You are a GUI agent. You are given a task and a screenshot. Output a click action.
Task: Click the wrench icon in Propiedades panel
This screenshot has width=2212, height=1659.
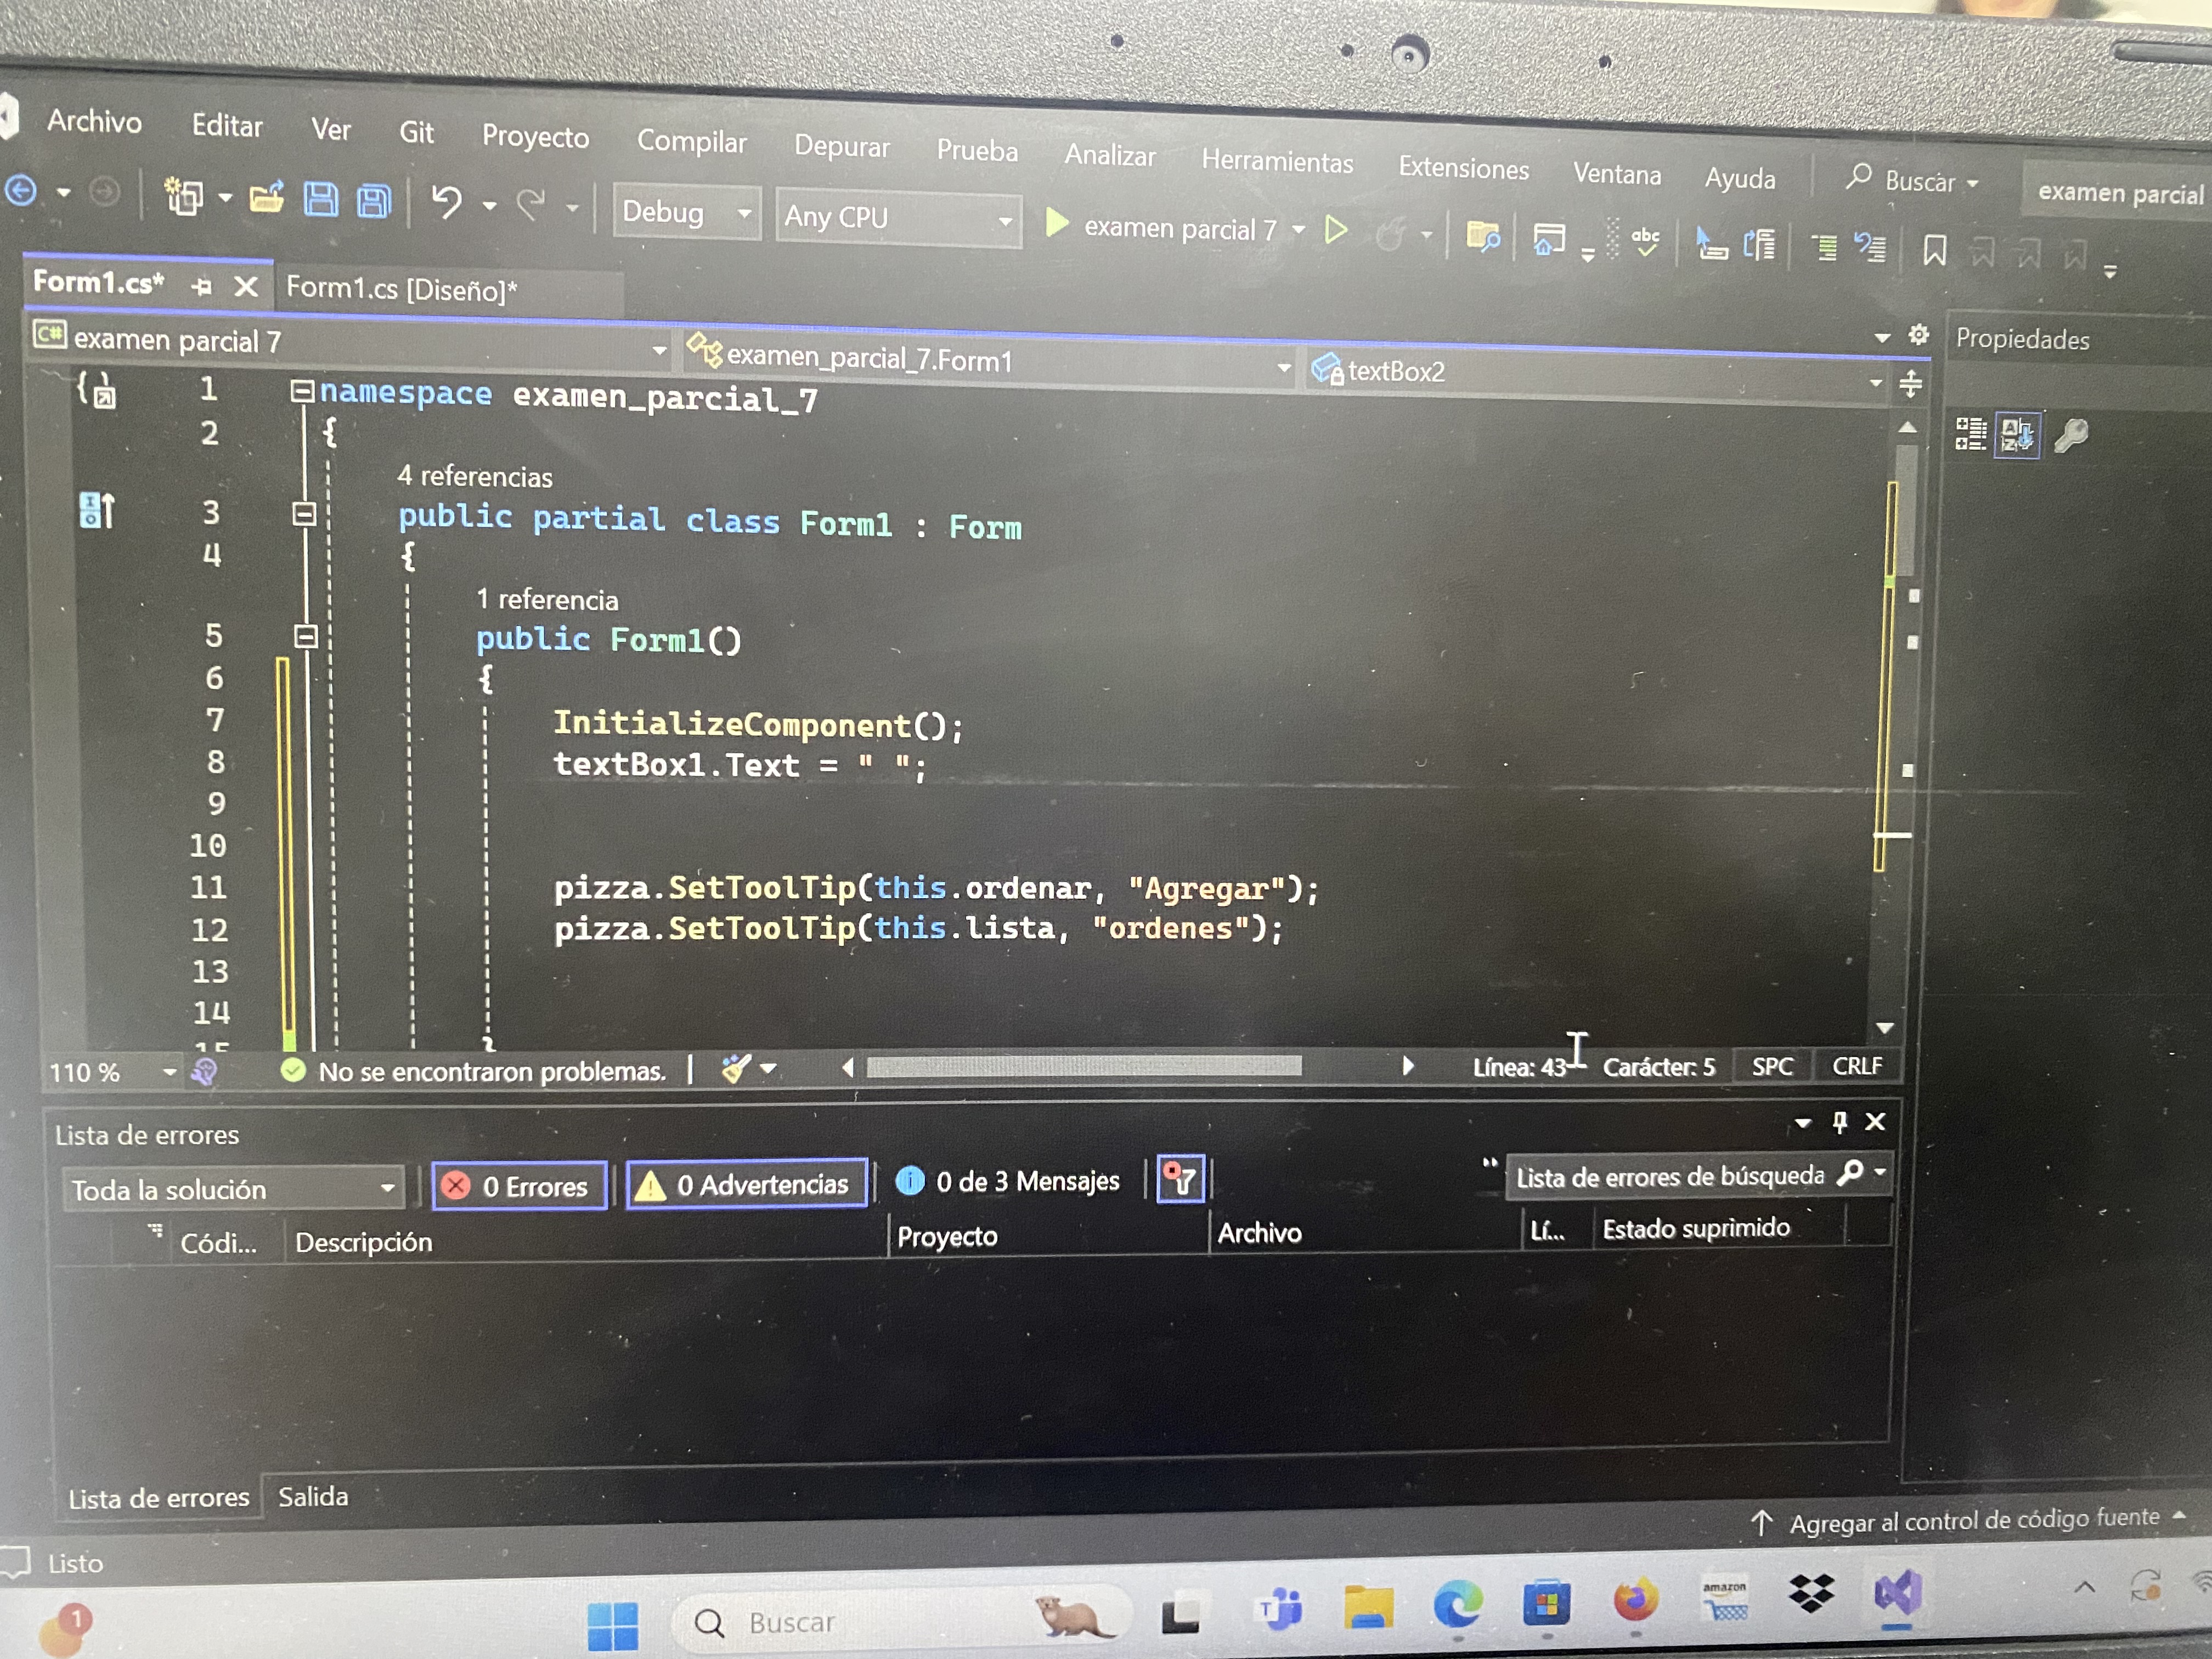click(2071, 436)
